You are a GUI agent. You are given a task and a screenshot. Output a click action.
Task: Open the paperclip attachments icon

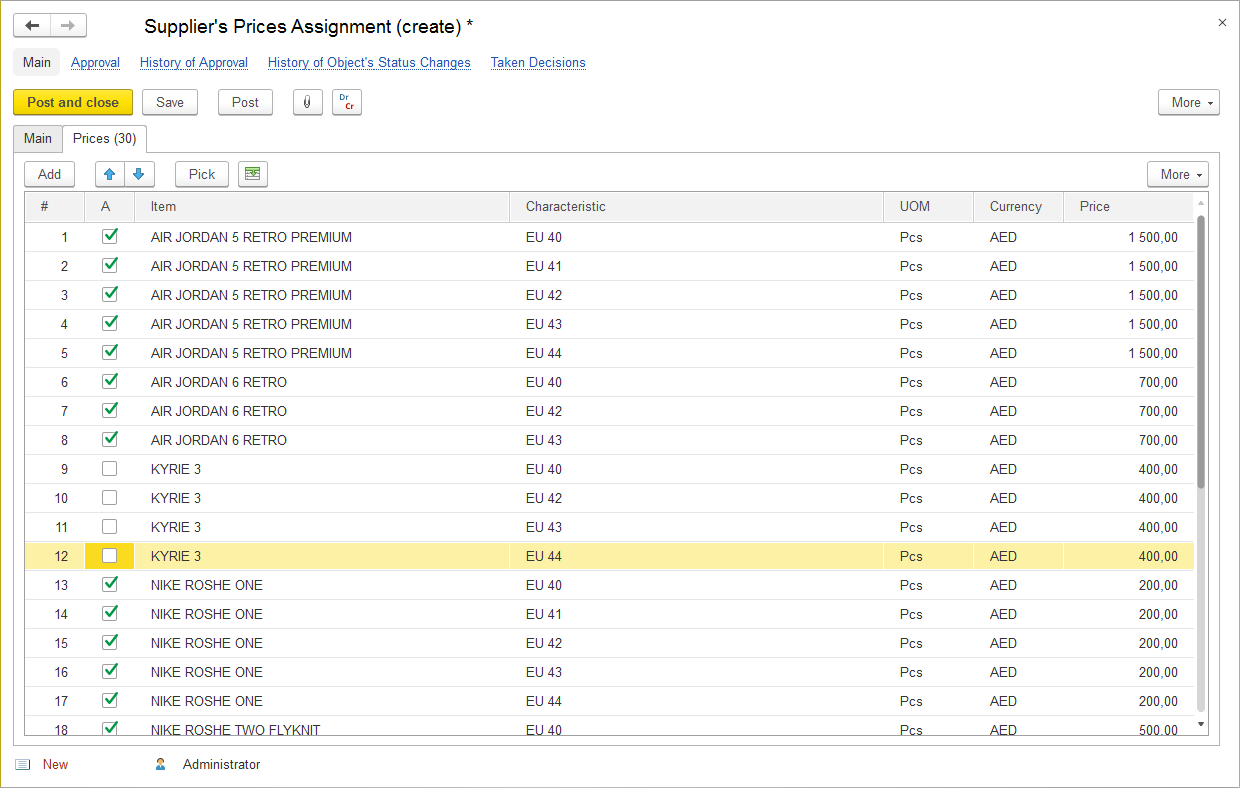307,102
